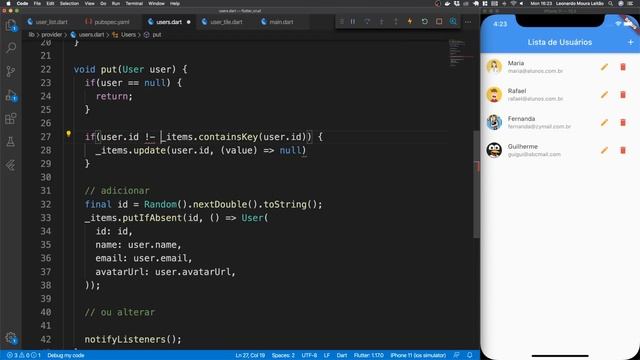The height and width of the screenshot is (360, 640).
Task: Open the notifications bell in status bar
Action: 470,355
